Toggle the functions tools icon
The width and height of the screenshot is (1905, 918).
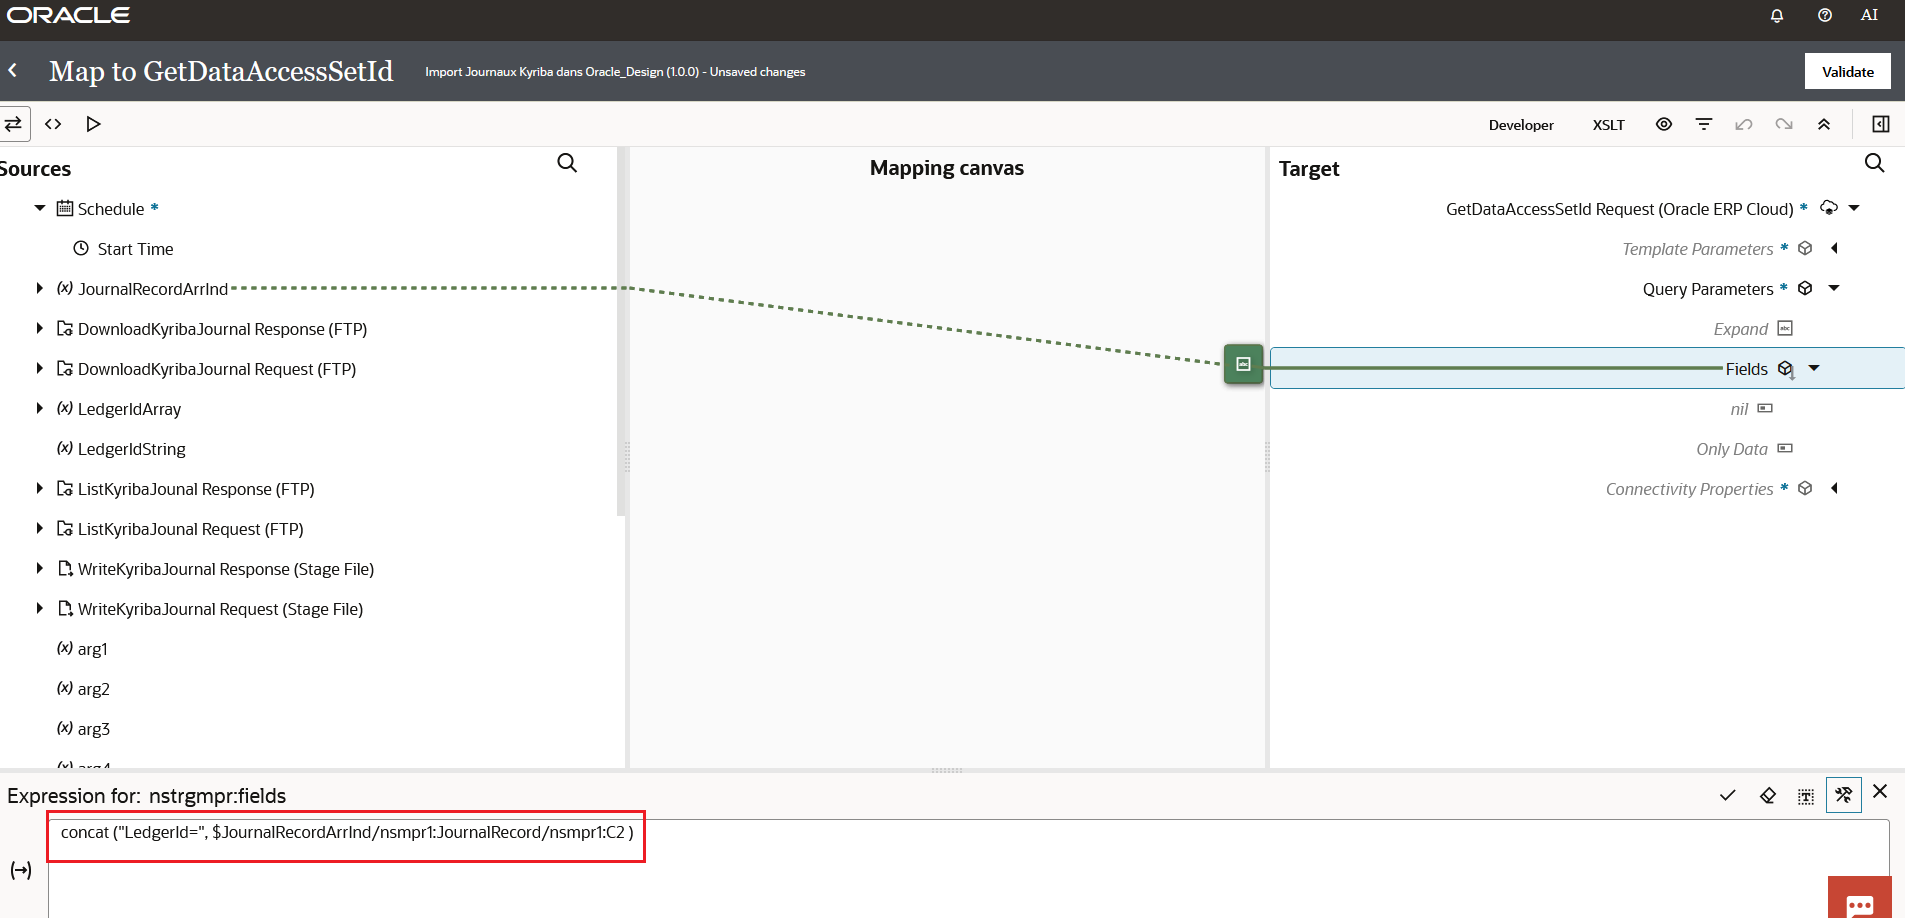pos(1843,795)
